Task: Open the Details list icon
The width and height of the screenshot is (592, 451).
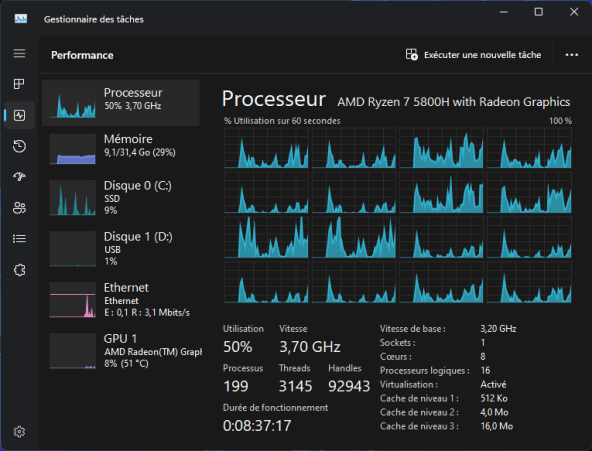Action: click(19, 239)
